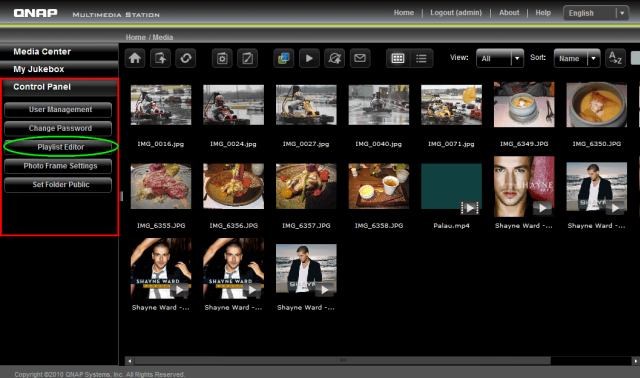This screenshot has width=640, height=378.
Task: Open the My Jukebox section
Action: [59, 69]
